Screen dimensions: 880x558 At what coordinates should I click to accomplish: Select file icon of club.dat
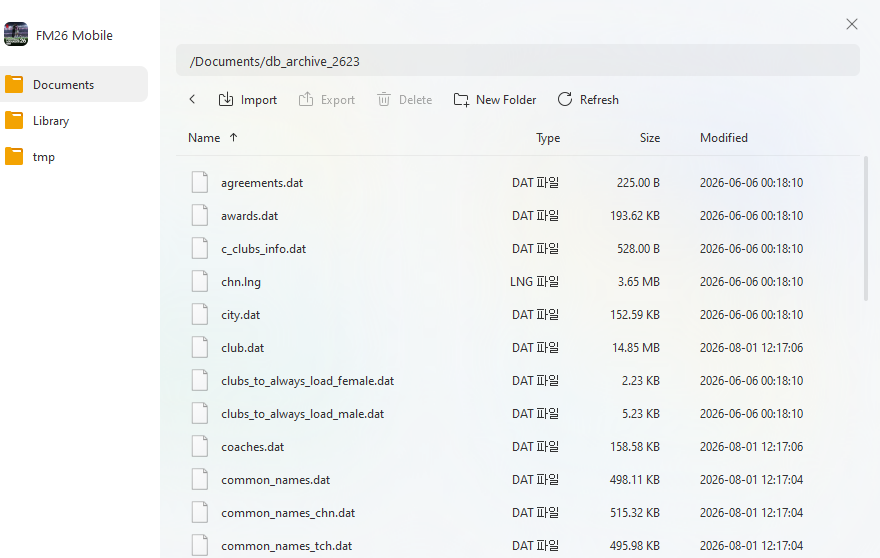coord(200,347)
